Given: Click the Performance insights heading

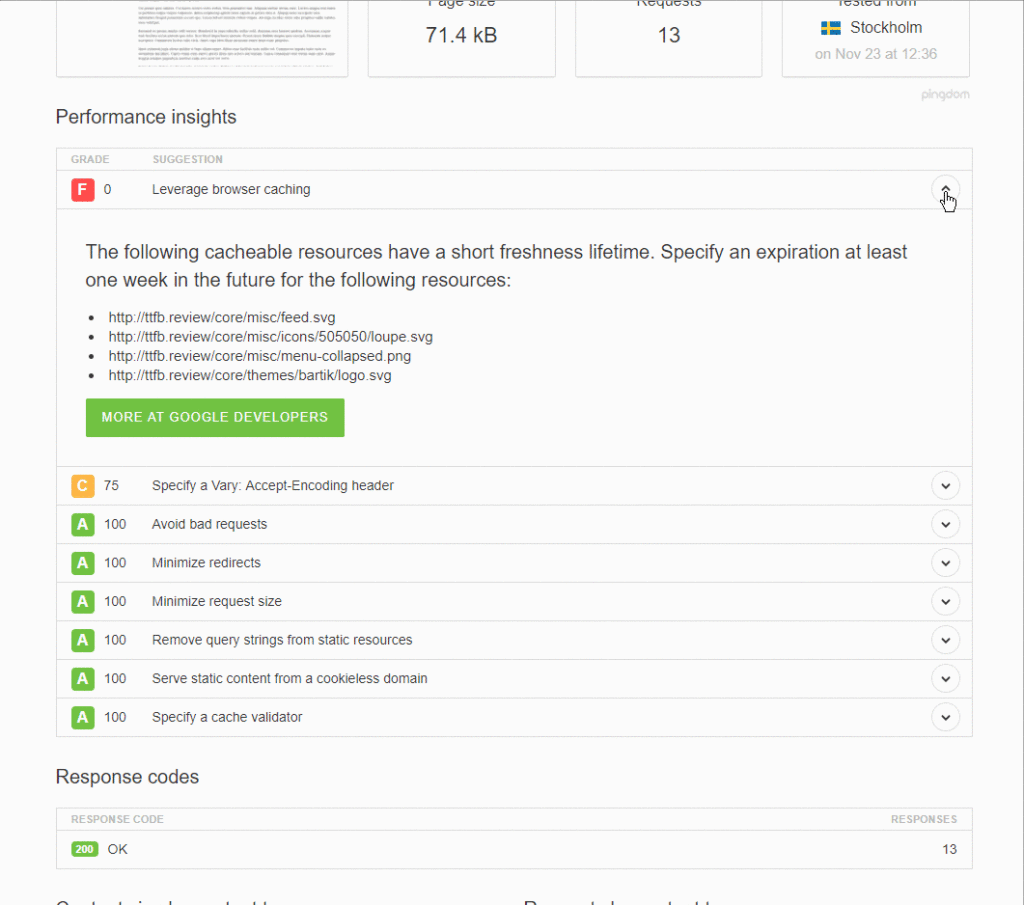Looking at the screenshot, I should tap(146, 117).
